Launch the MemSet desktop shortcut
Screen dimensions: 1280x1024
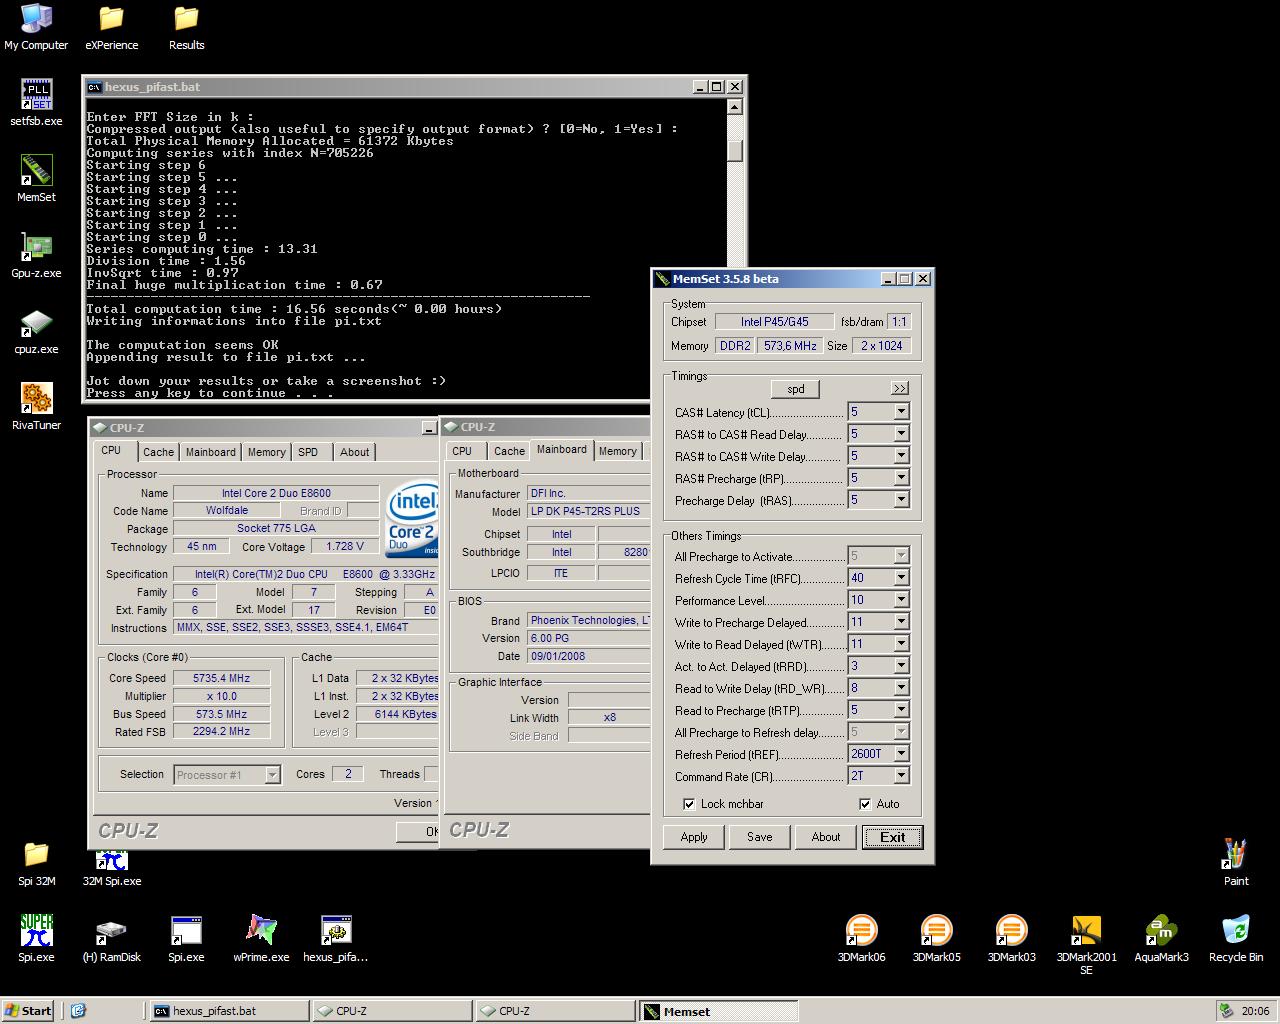36,179
